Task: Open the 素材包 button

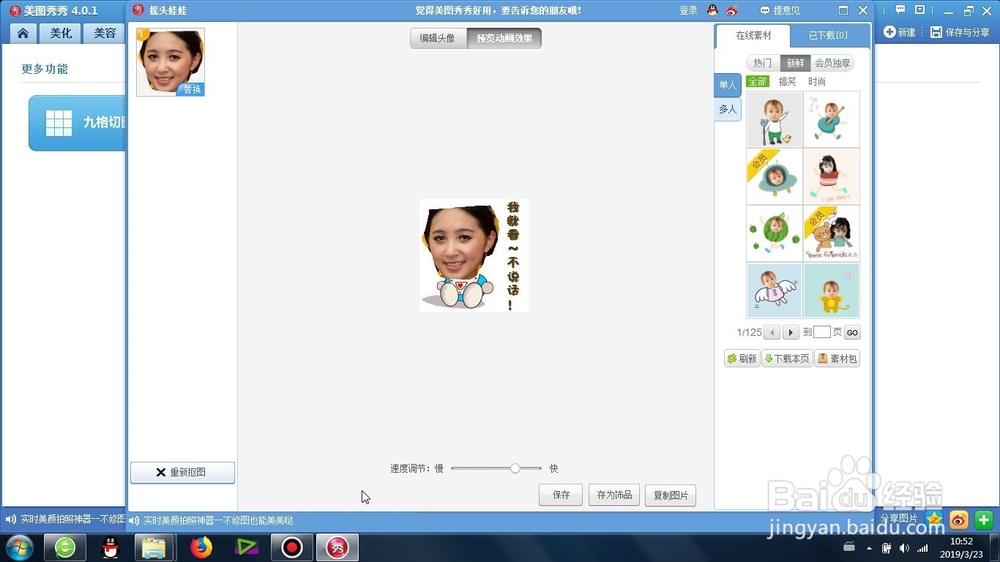Action: (837, 359)
